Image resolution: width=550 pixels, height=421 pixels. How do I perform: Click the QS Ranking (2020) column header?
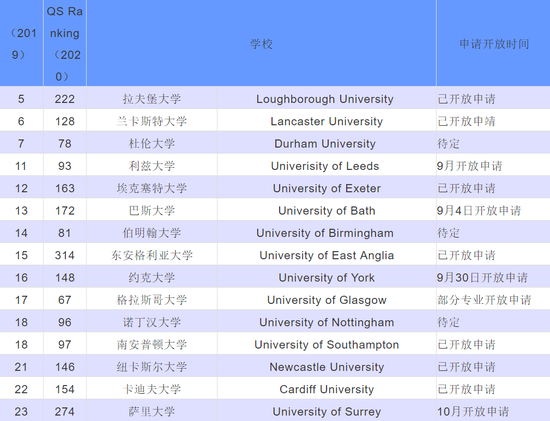[x=65, y=43]
